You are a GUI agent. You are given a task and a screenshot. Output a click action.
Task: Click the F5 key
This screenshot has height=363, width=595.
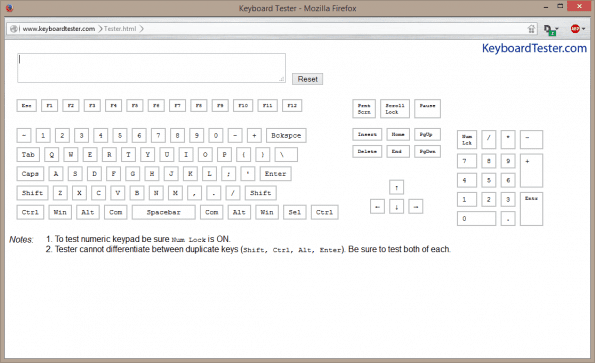point(135,105)
